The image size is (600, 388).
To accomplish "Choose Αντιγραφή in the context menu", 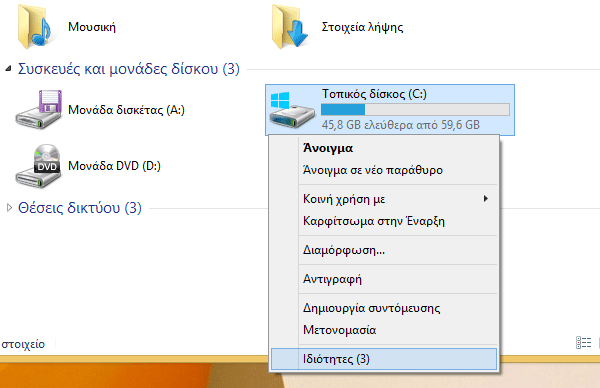I will pyautogui.click(x=384, y=279).
